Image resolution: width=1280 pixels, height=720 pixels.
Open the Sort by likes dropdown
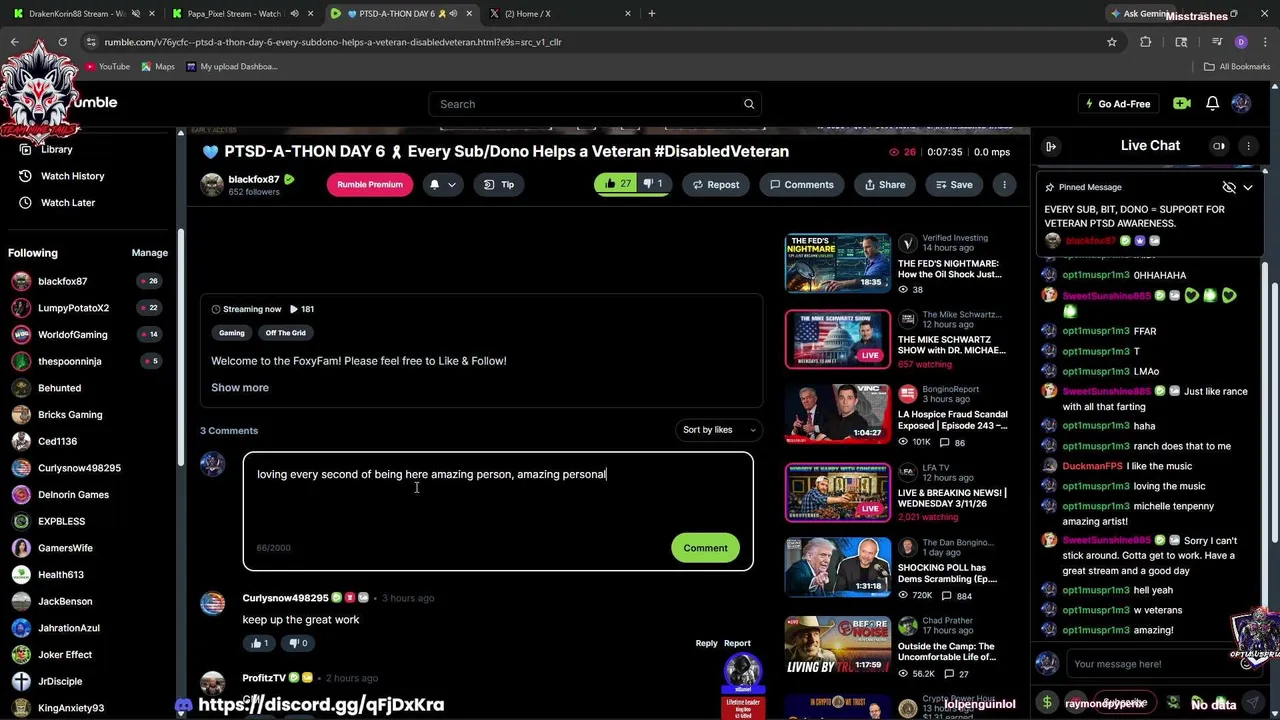tap(719, 430)
